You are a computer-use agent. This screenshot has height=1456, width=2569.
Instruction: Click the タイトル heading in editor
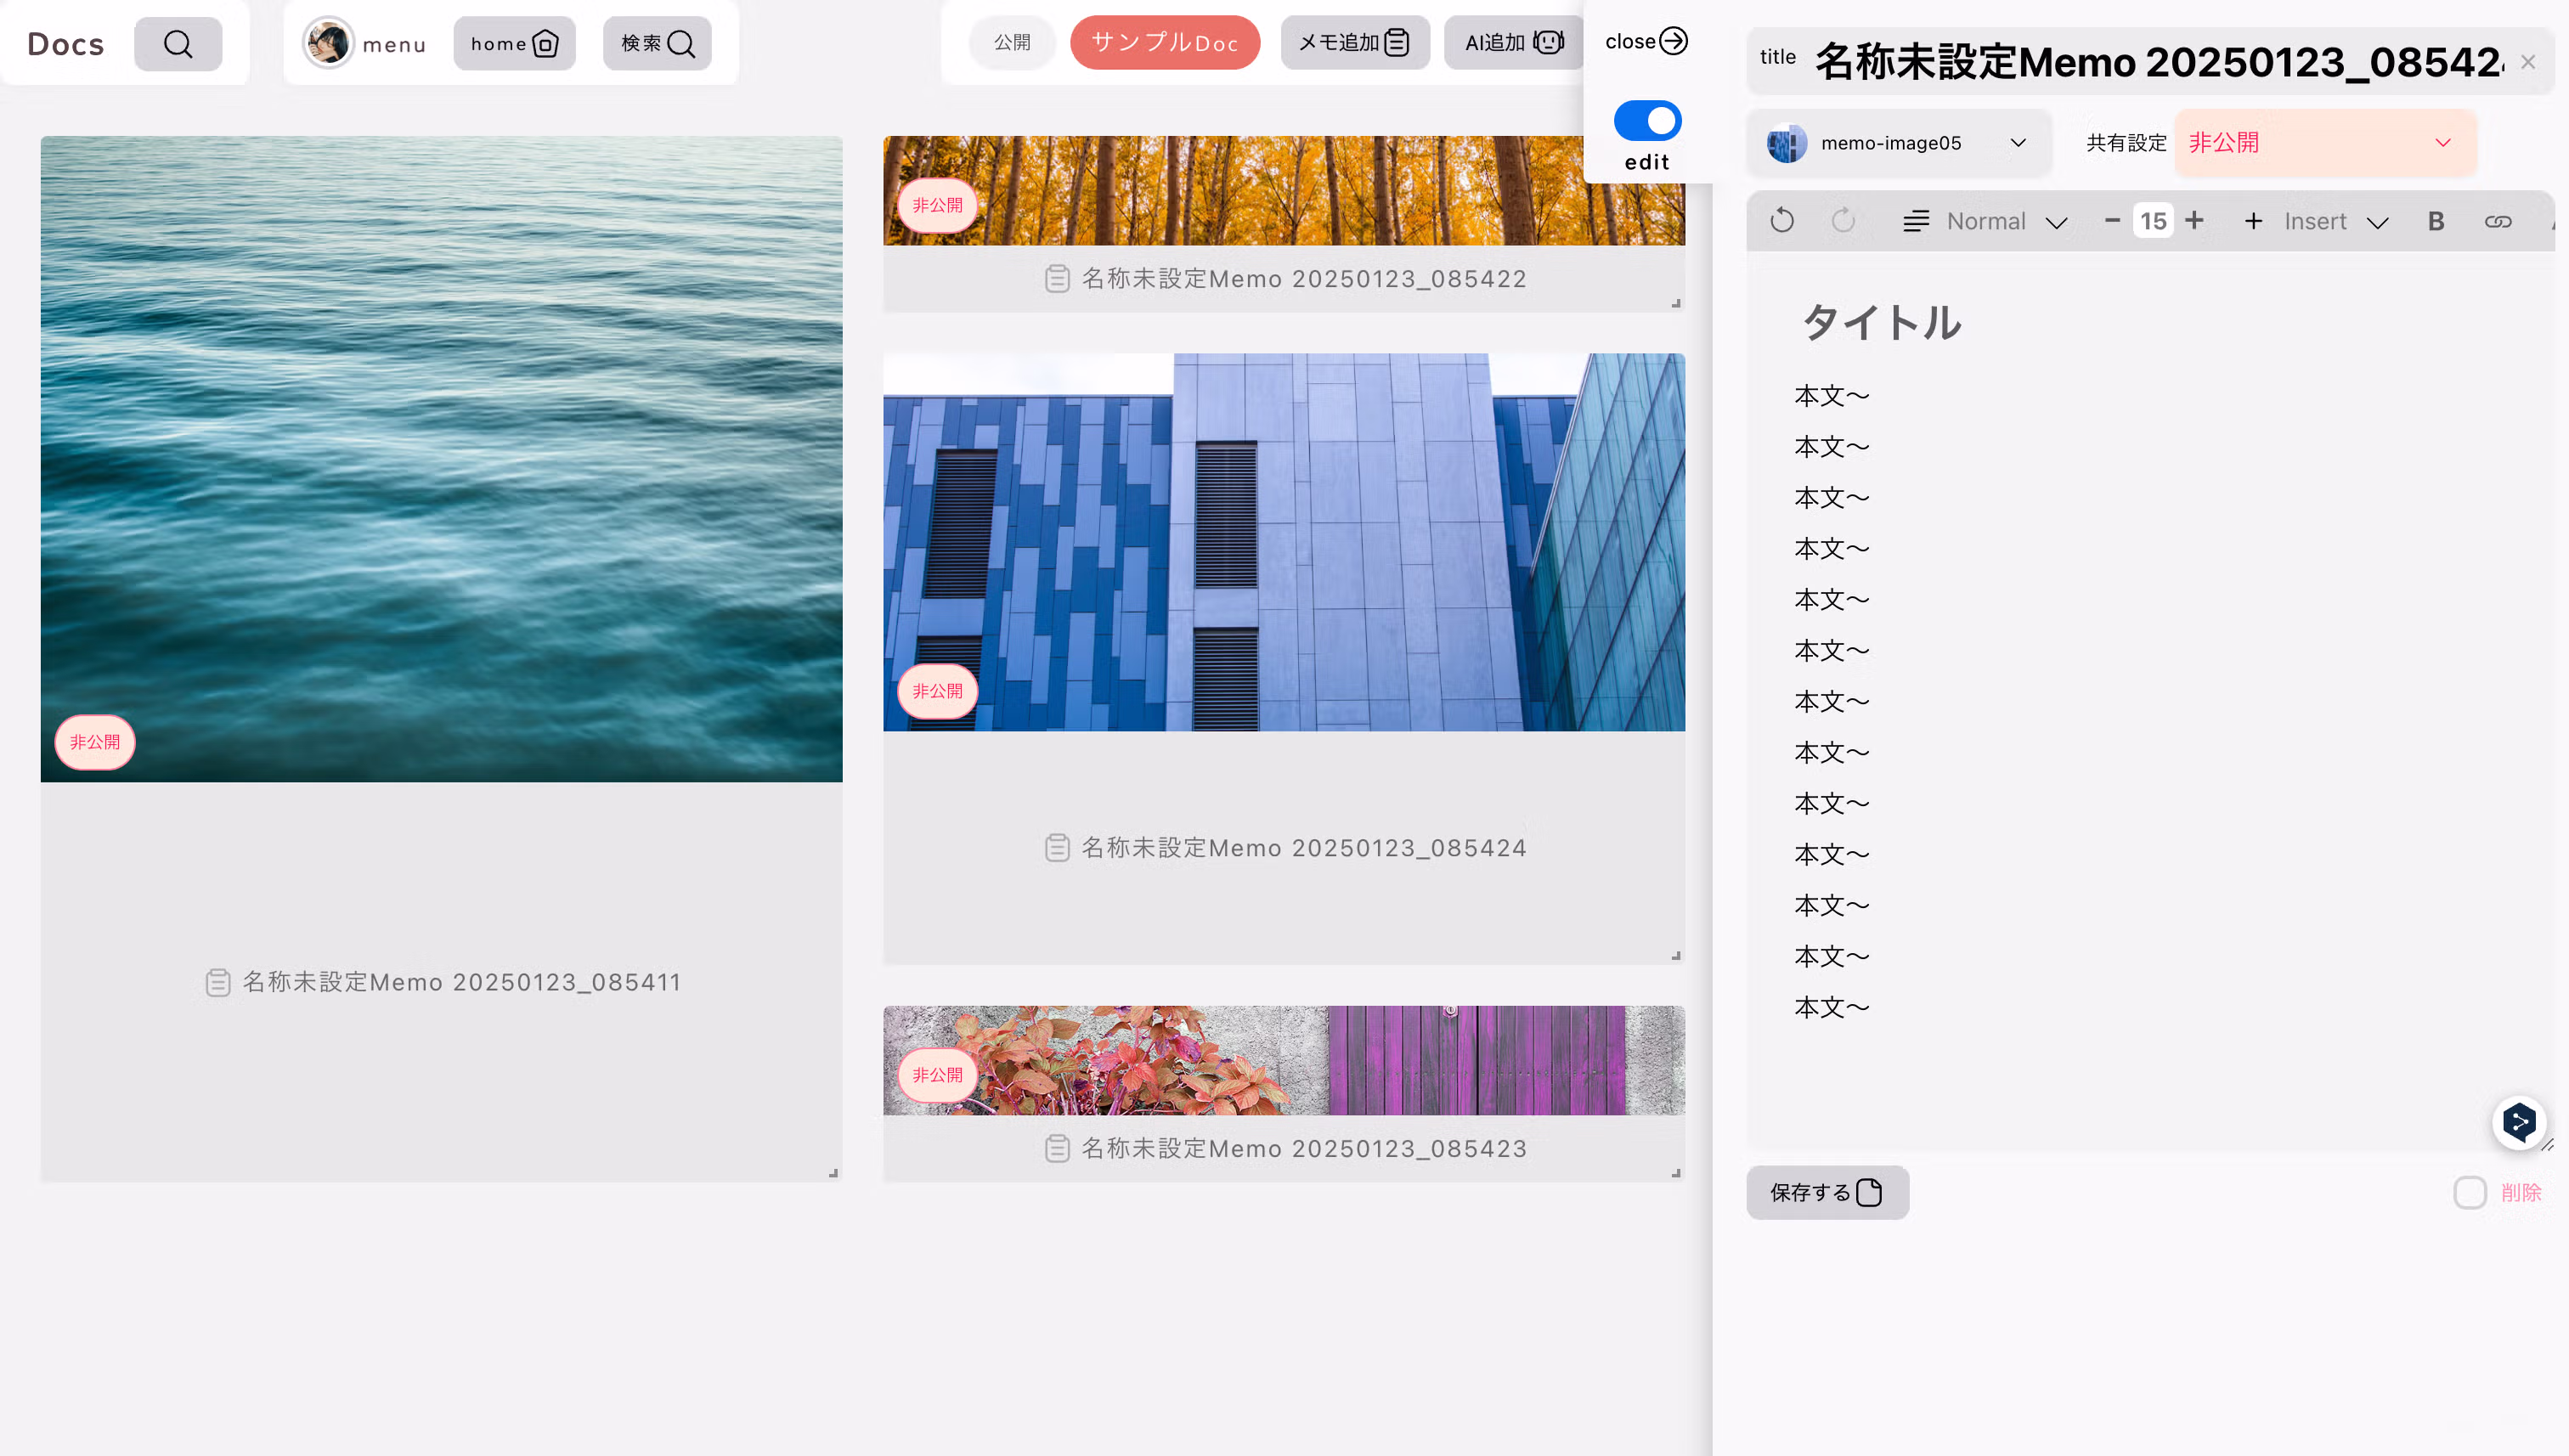pos(1881,323)
